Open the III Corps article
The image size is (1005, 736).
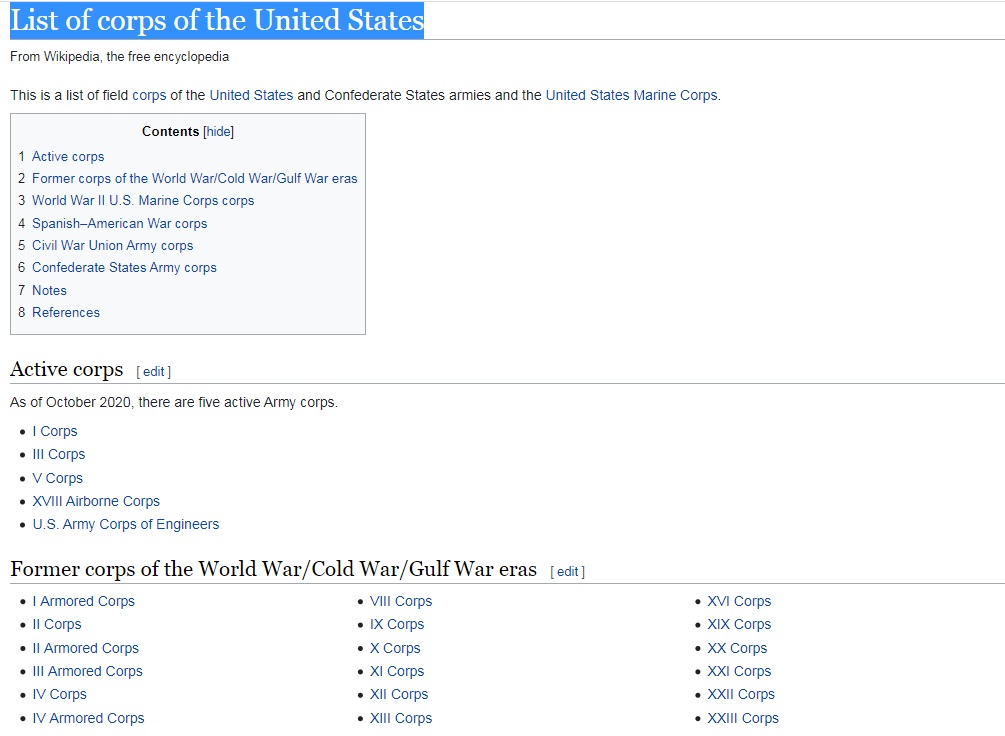(x=59, y=455)
